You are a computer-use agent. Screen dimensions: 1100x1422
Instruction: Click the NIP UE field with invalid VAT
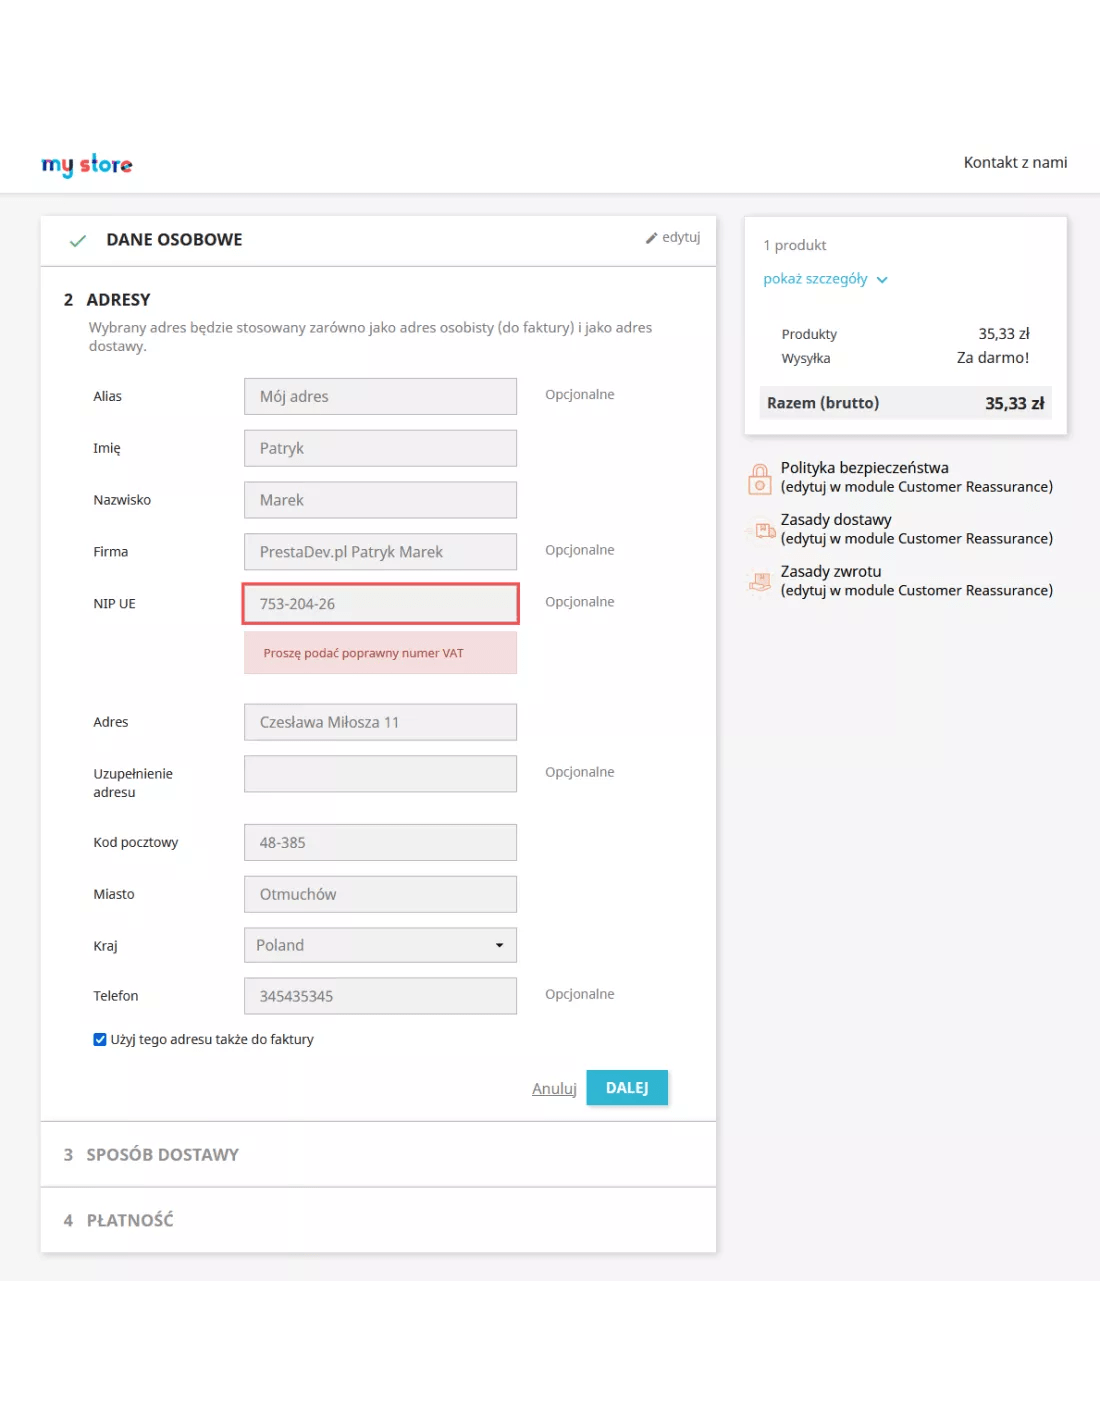point(380,604)
